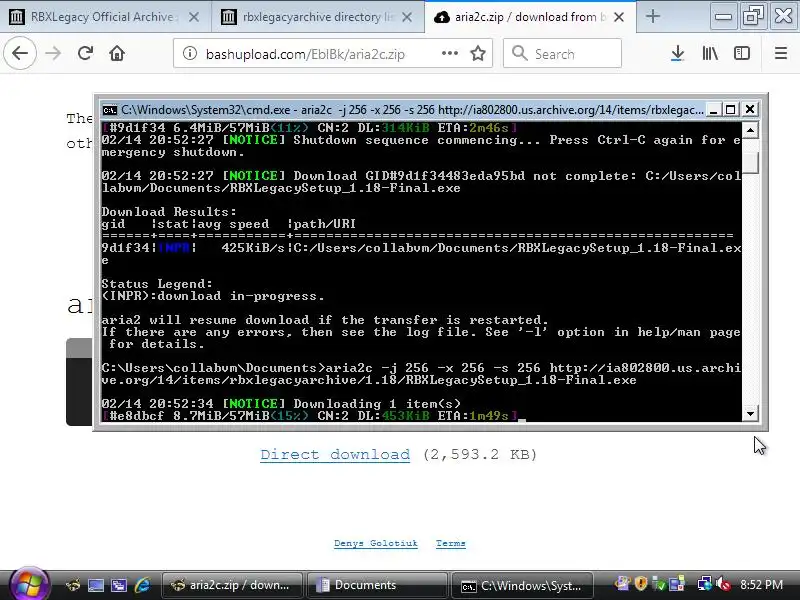Screen dimensions: 800x600
Task: Click the blue INPR status in results table
Action: click(x=174, y=248)
